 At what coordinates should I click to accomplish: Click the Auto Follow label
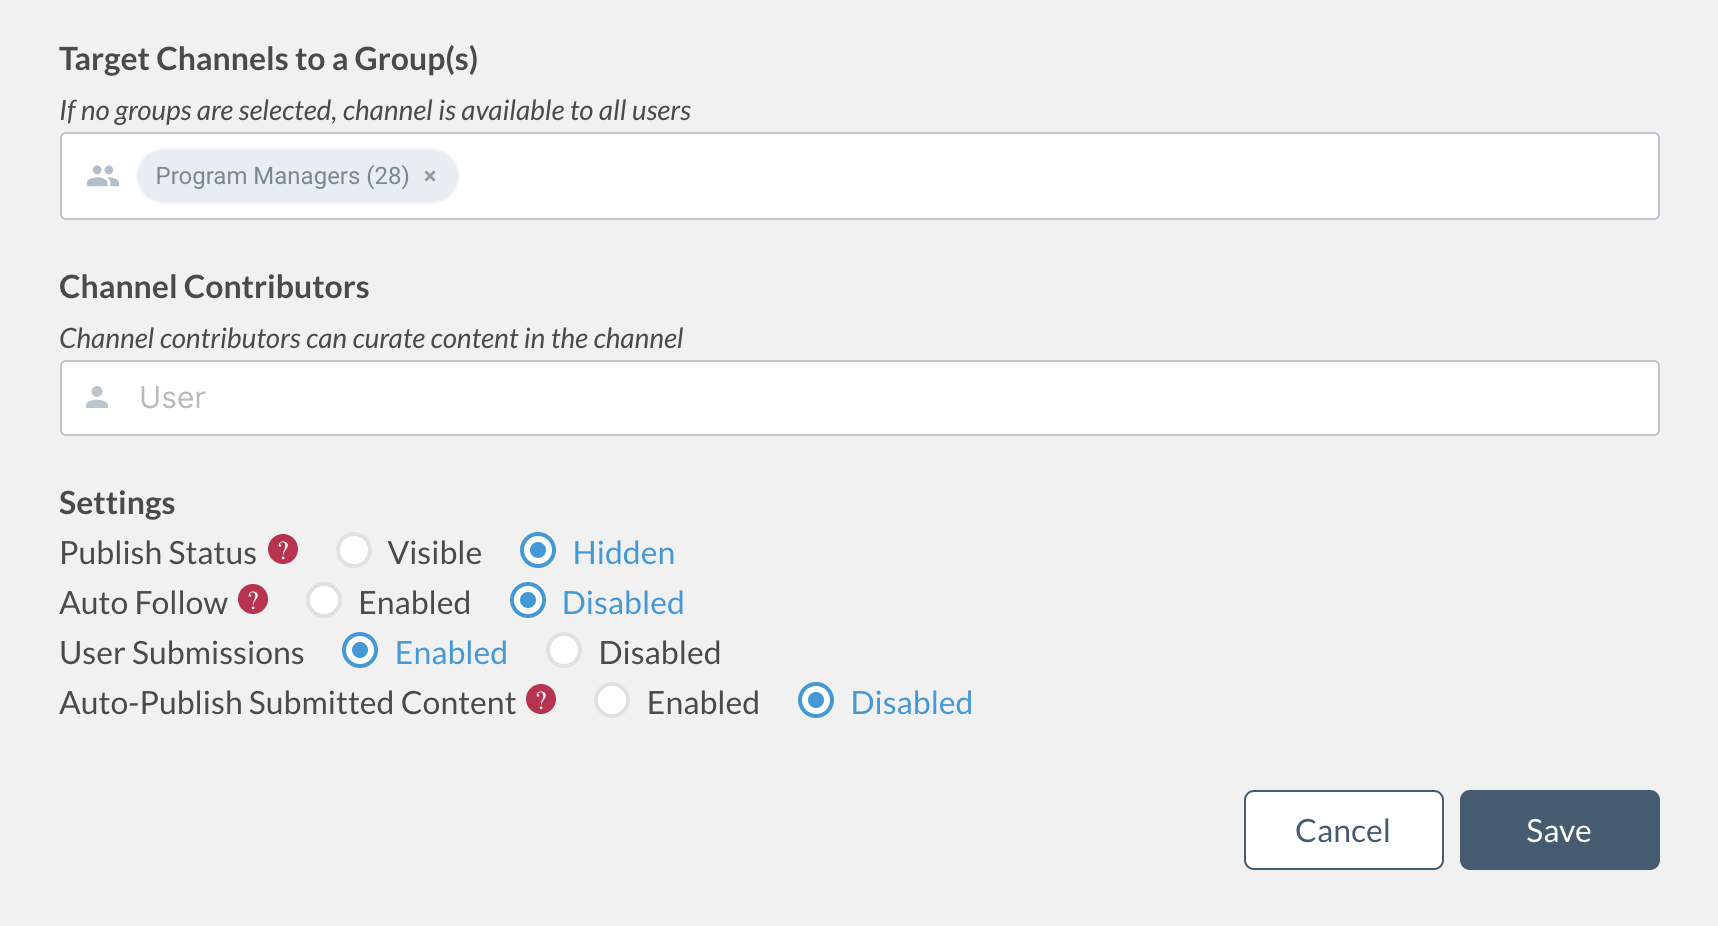(143, 603)
